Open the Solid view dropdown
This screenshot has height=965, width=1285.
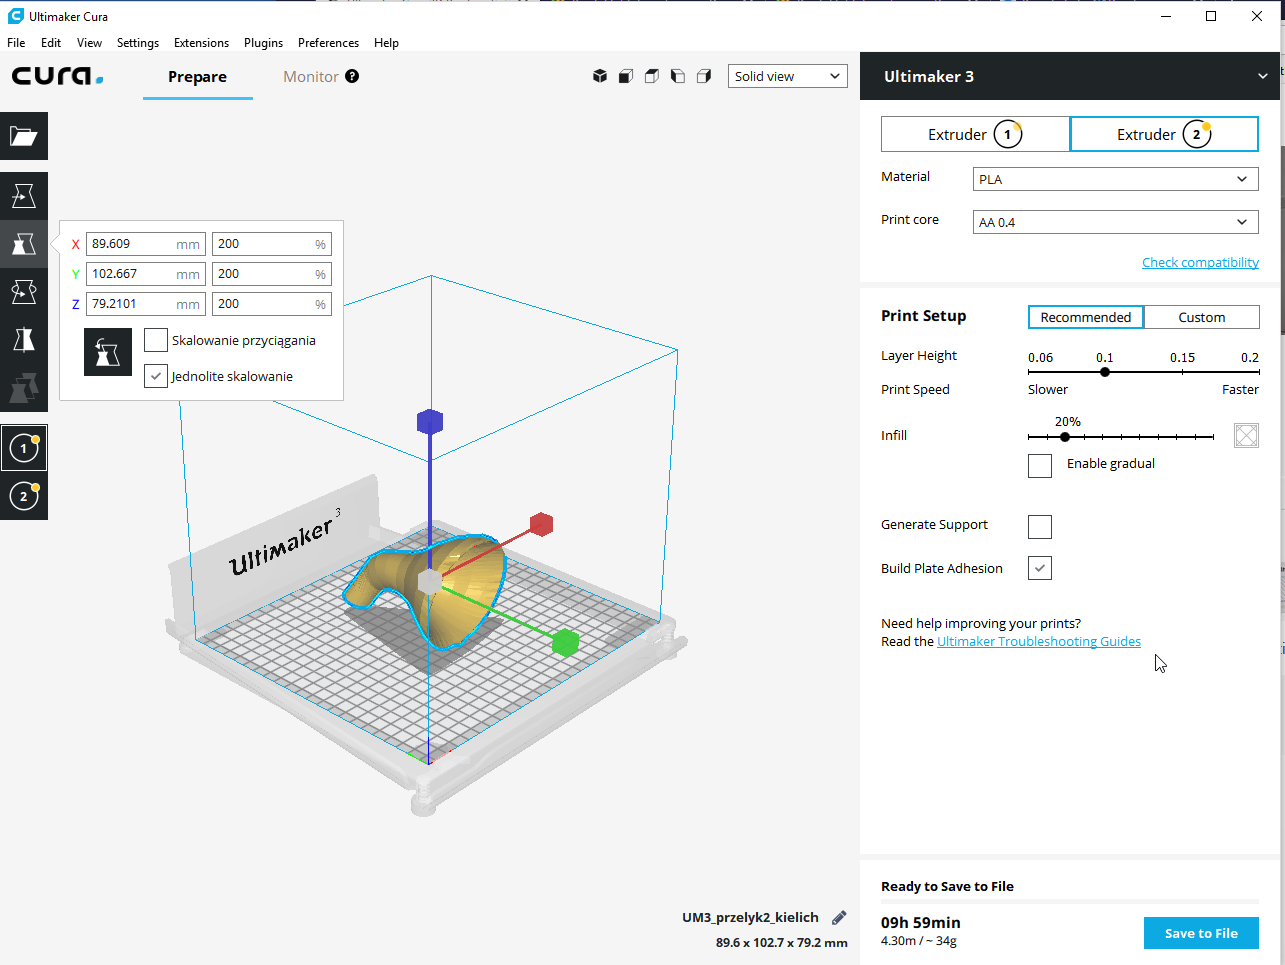[788, 76]
